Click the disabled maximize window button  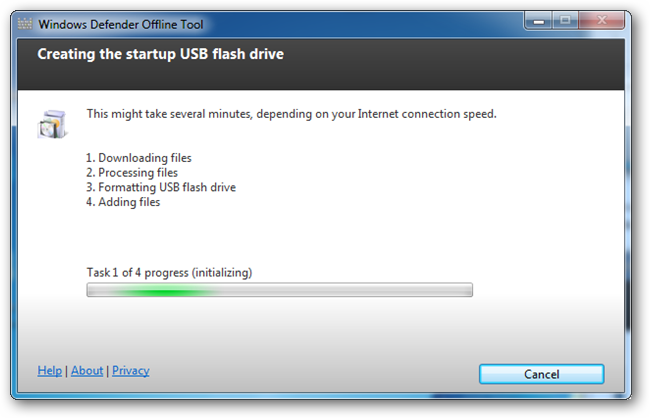[x=565, y=20]
